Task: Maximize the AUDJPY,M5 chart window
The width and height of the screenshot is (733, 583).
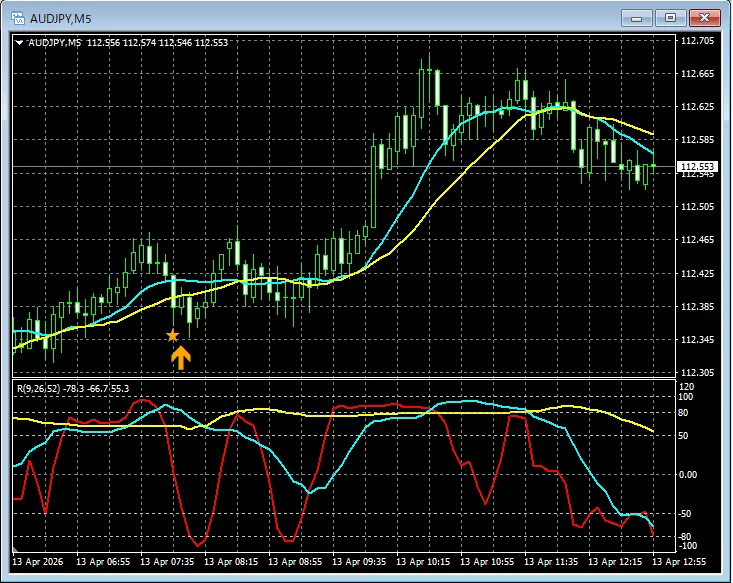Action: pos(670,17)
